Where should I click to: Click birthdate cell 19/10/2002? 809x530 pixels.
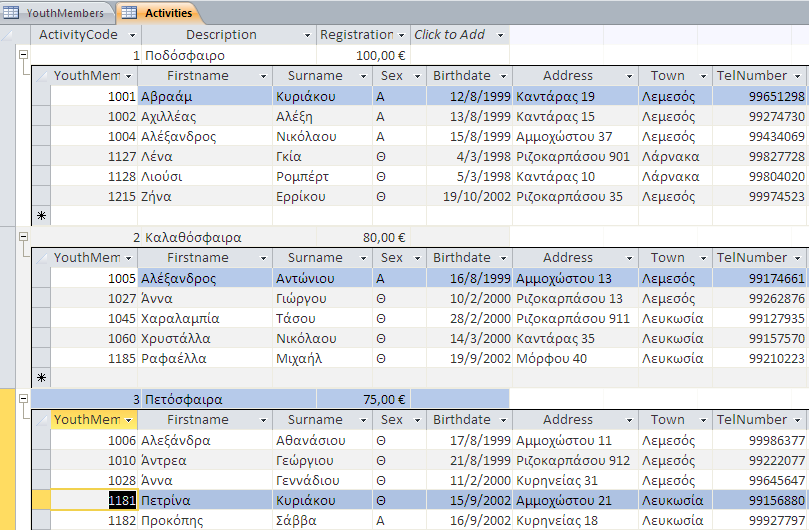click(x=469, y=197)
